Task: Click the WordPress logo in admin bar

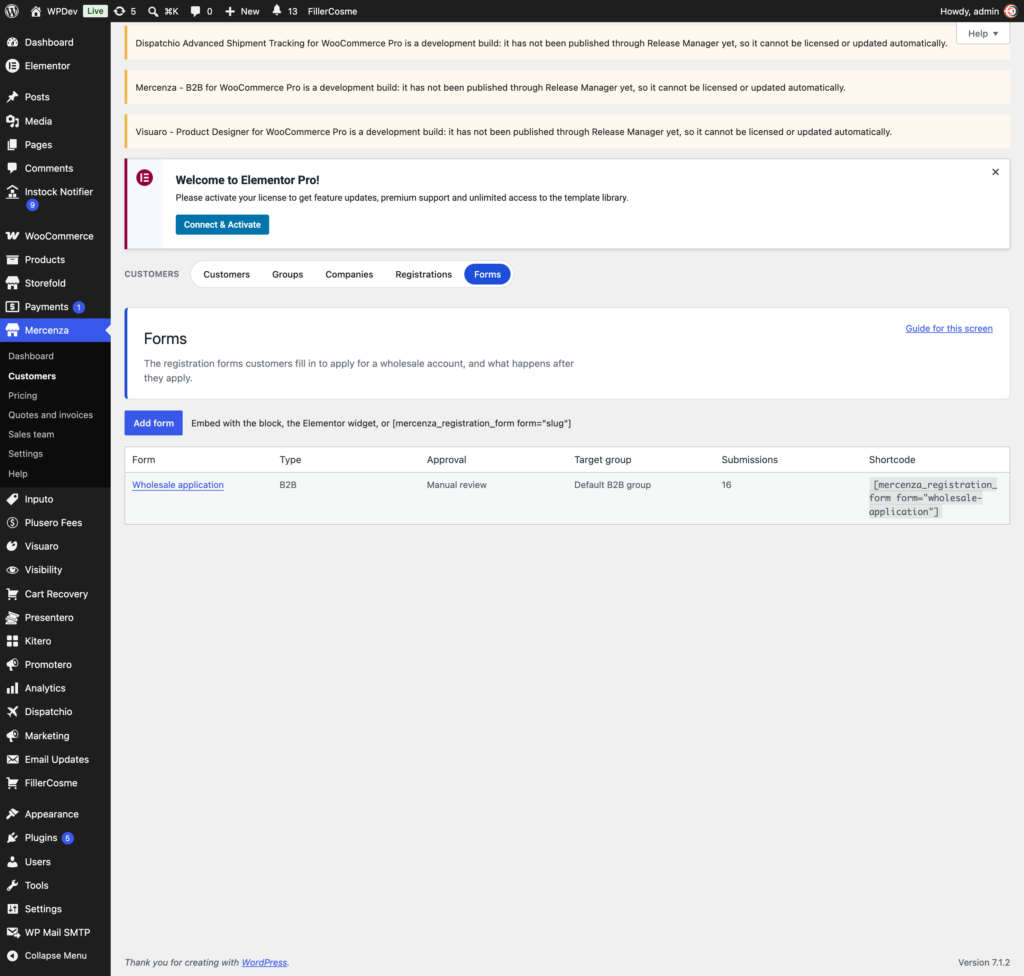Action: click(12, 11)
